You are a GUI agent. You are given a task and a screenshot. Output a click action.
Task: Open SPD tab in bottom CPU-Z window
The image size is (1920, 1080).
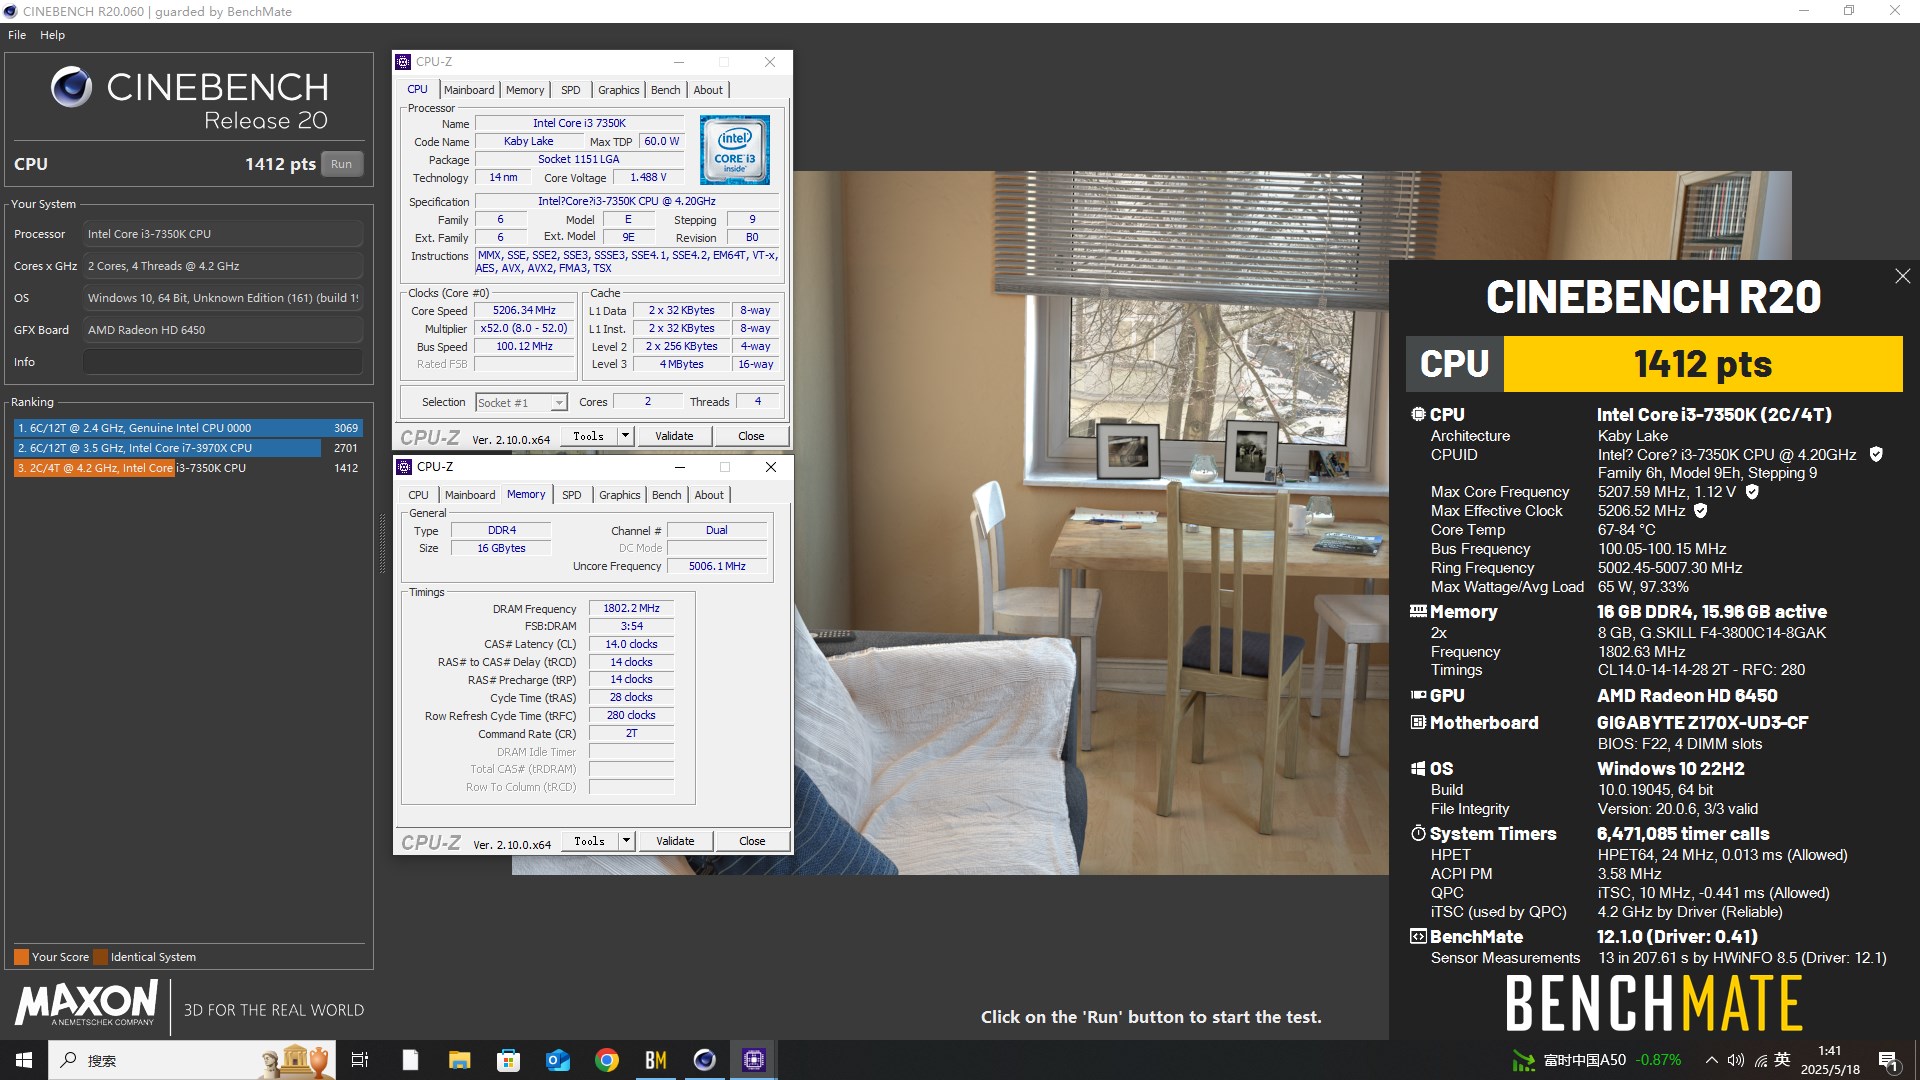point(571,495)
